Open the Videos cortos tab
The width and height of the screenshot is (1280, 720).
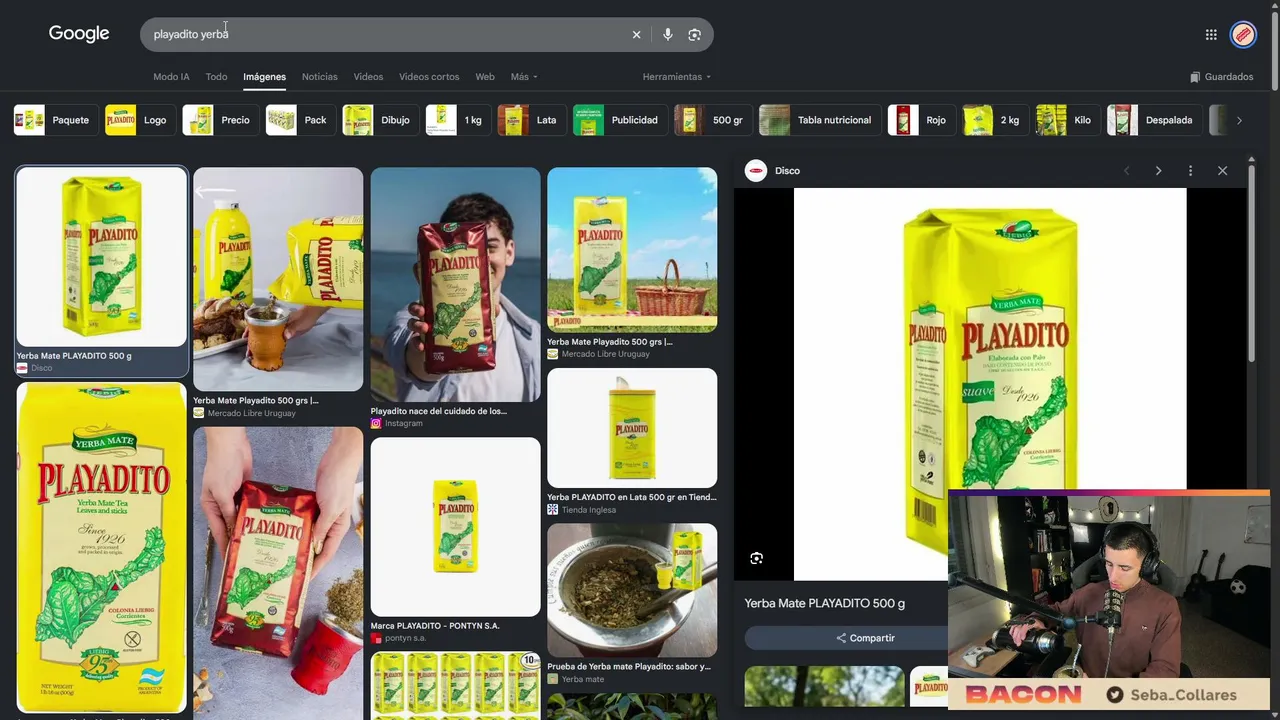(x=429, y=77)
